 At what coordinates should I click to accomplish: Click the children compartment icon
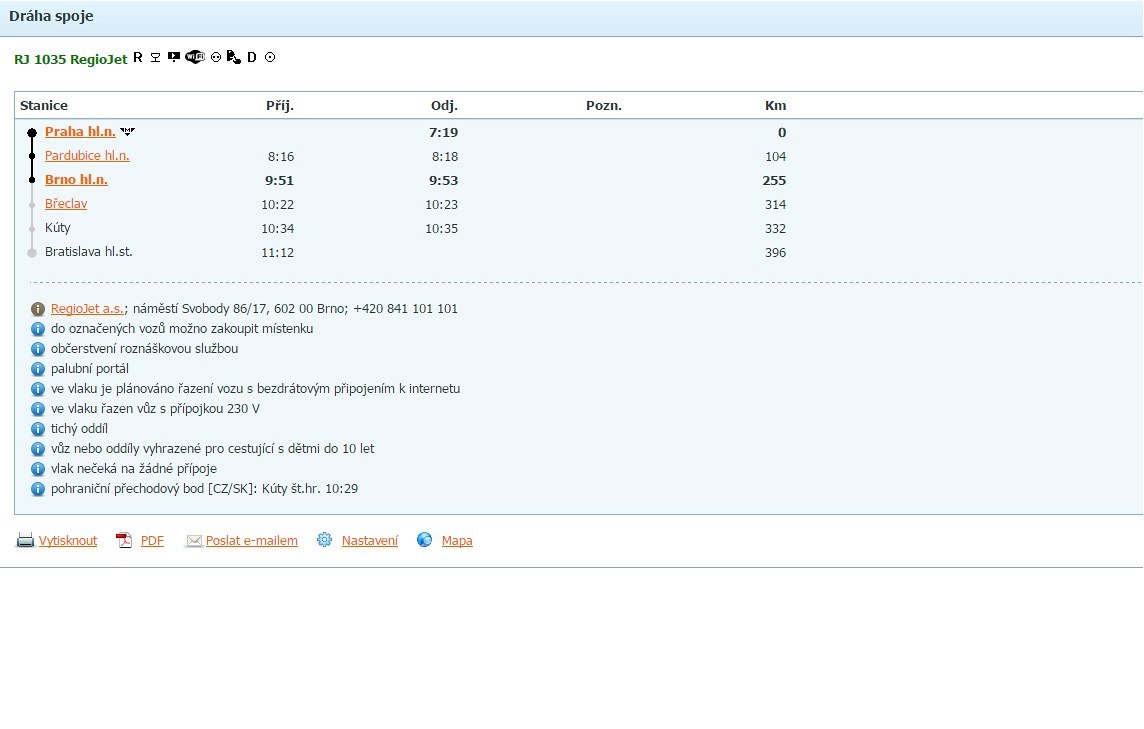pos(233,58)
